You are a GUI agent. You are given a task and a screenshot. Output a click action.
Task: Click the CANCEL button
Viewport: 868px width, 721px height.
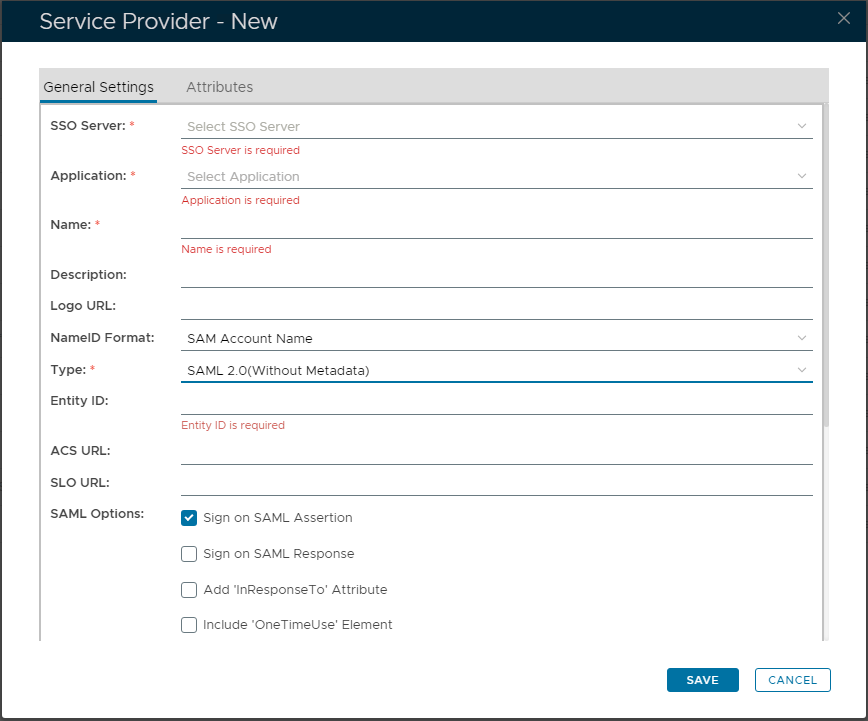point(792,680)
